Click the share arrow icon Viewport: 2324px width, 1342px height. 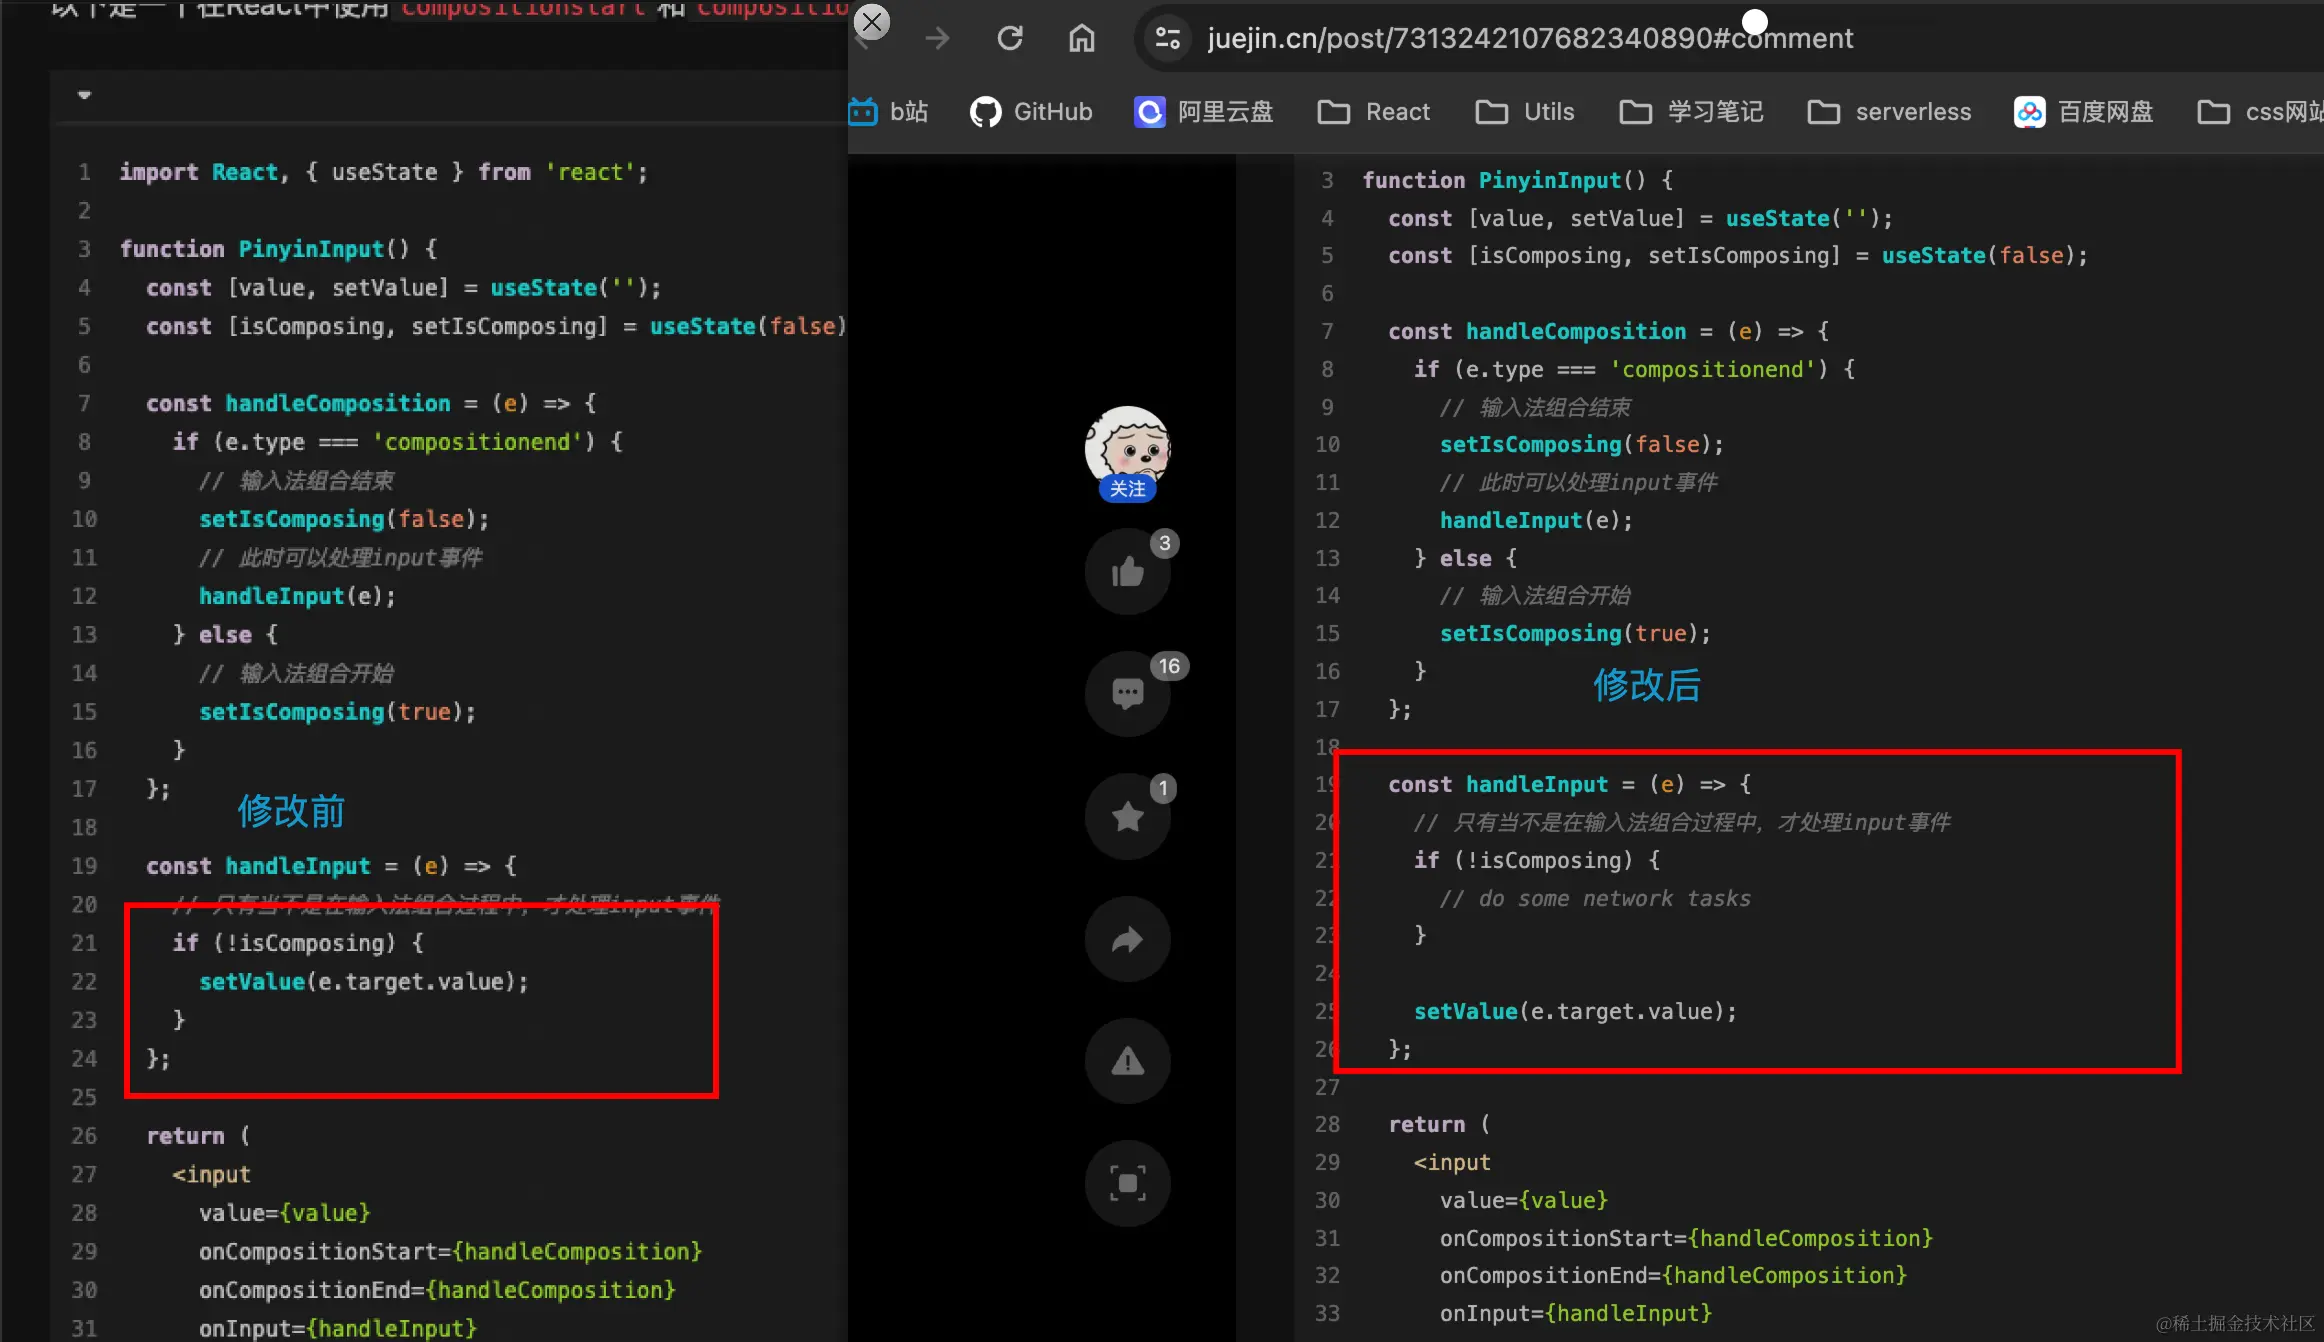[x=1127, y=939]
